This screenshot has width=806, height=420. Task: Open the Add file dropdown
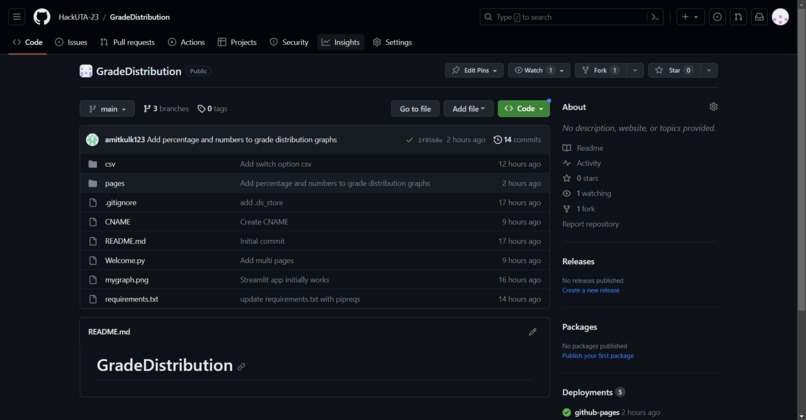(x=468, y=108)
